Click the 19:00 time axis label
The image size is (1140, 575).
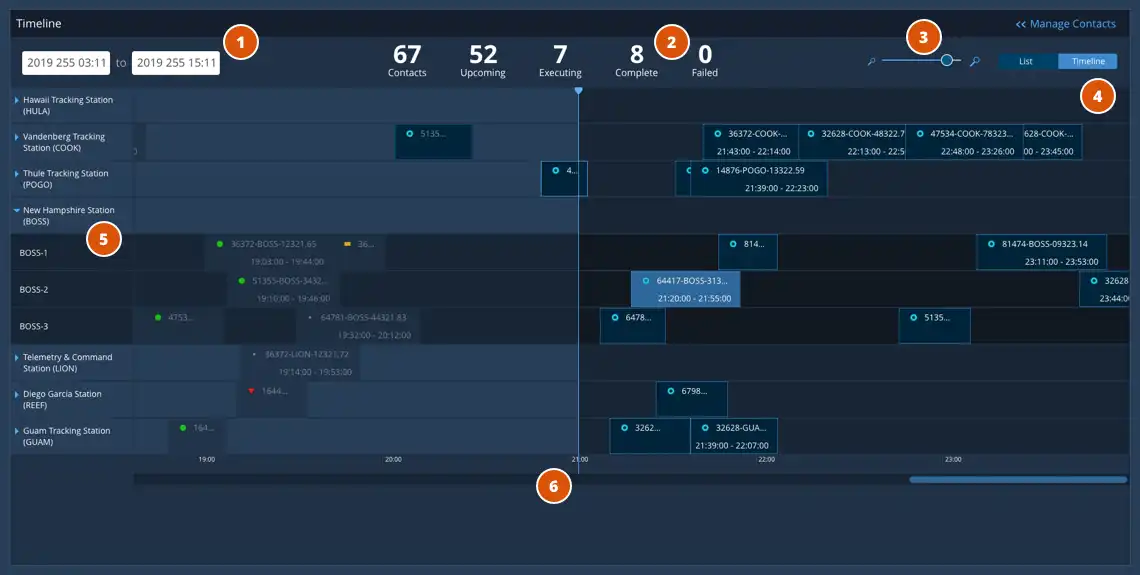(x=207, y=459)
